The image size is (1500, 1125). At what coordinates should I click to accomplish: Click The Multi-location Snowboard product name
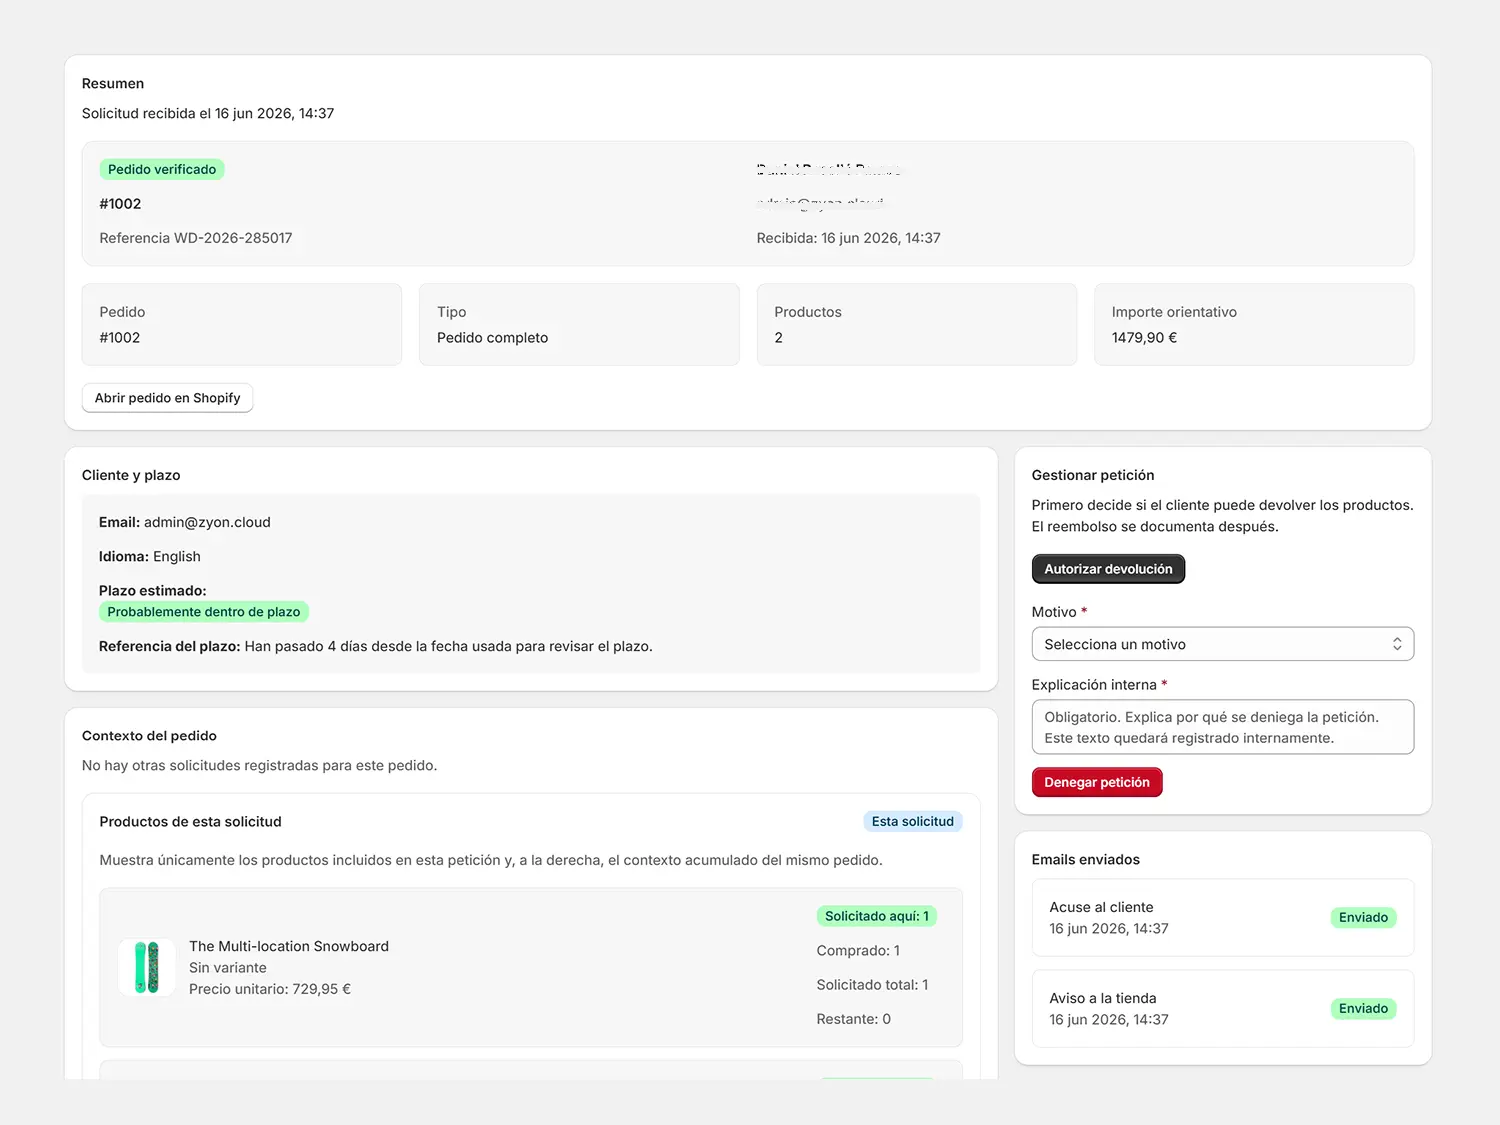click(x=289, y=946)
